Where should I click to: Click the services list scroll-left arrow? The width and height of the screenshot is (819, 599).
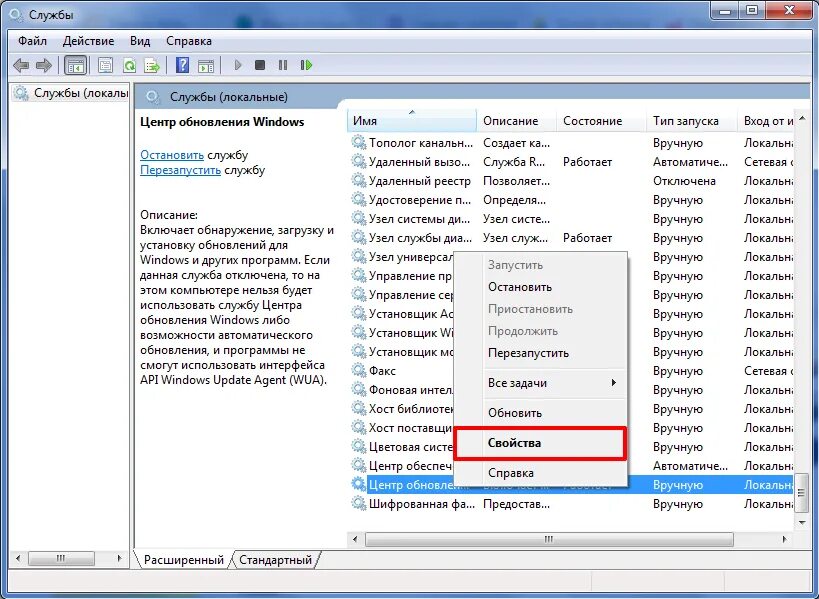355,539
